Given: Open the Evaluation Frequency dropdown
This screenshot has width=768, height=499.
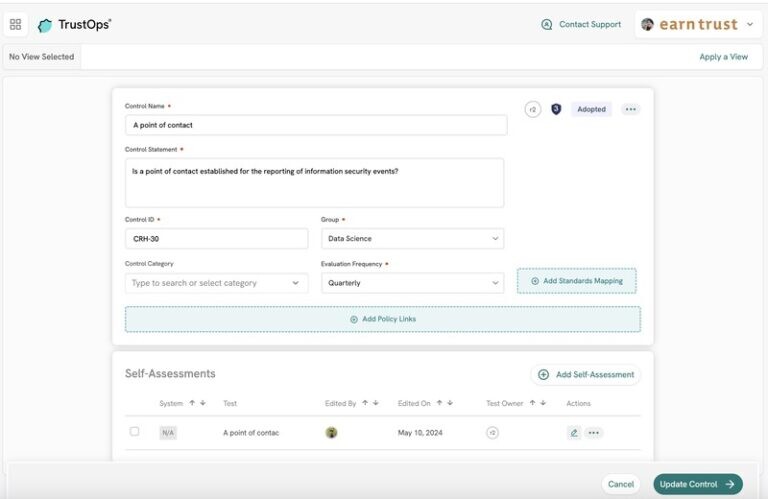Looking at the screenshot, I should coord(411,283).
